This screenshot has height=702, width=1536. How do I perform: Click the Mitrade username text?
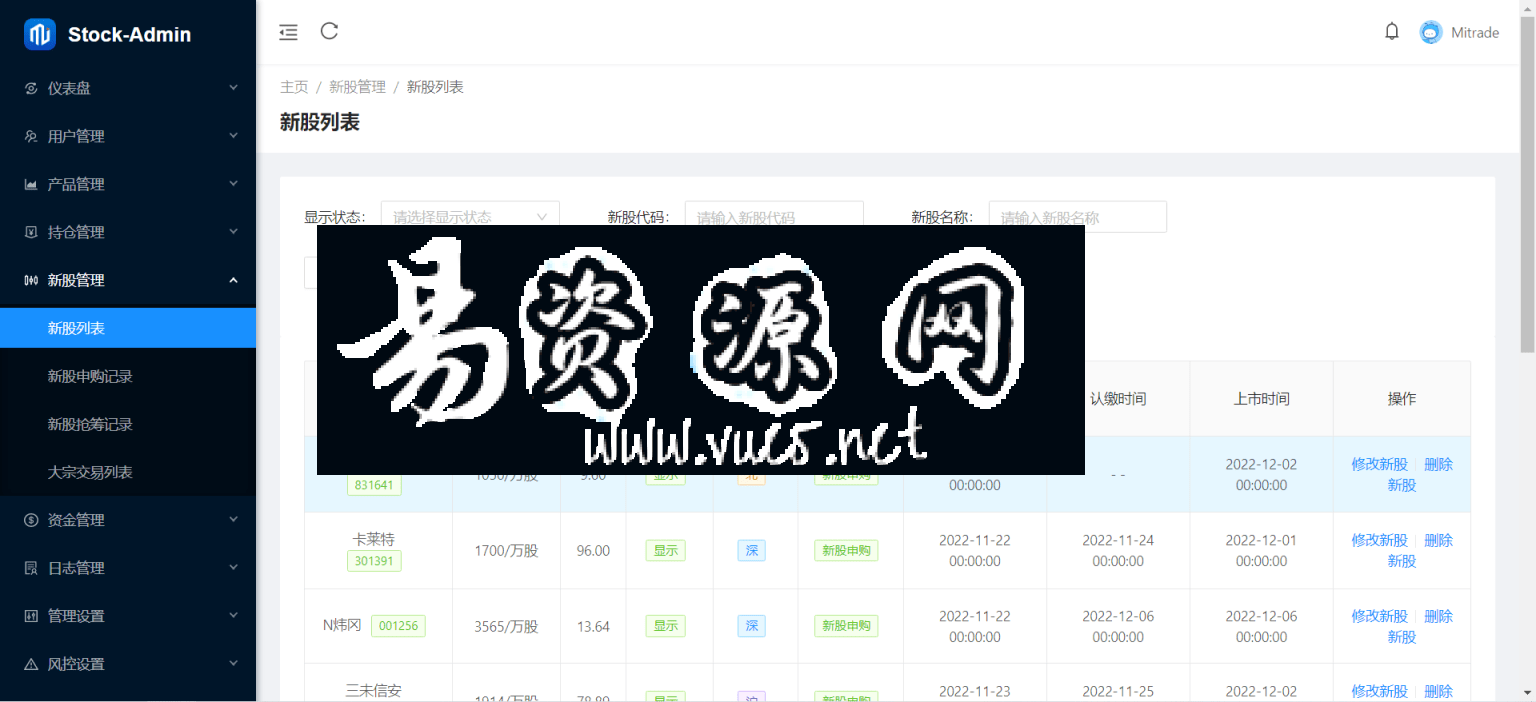point(1475,33)
